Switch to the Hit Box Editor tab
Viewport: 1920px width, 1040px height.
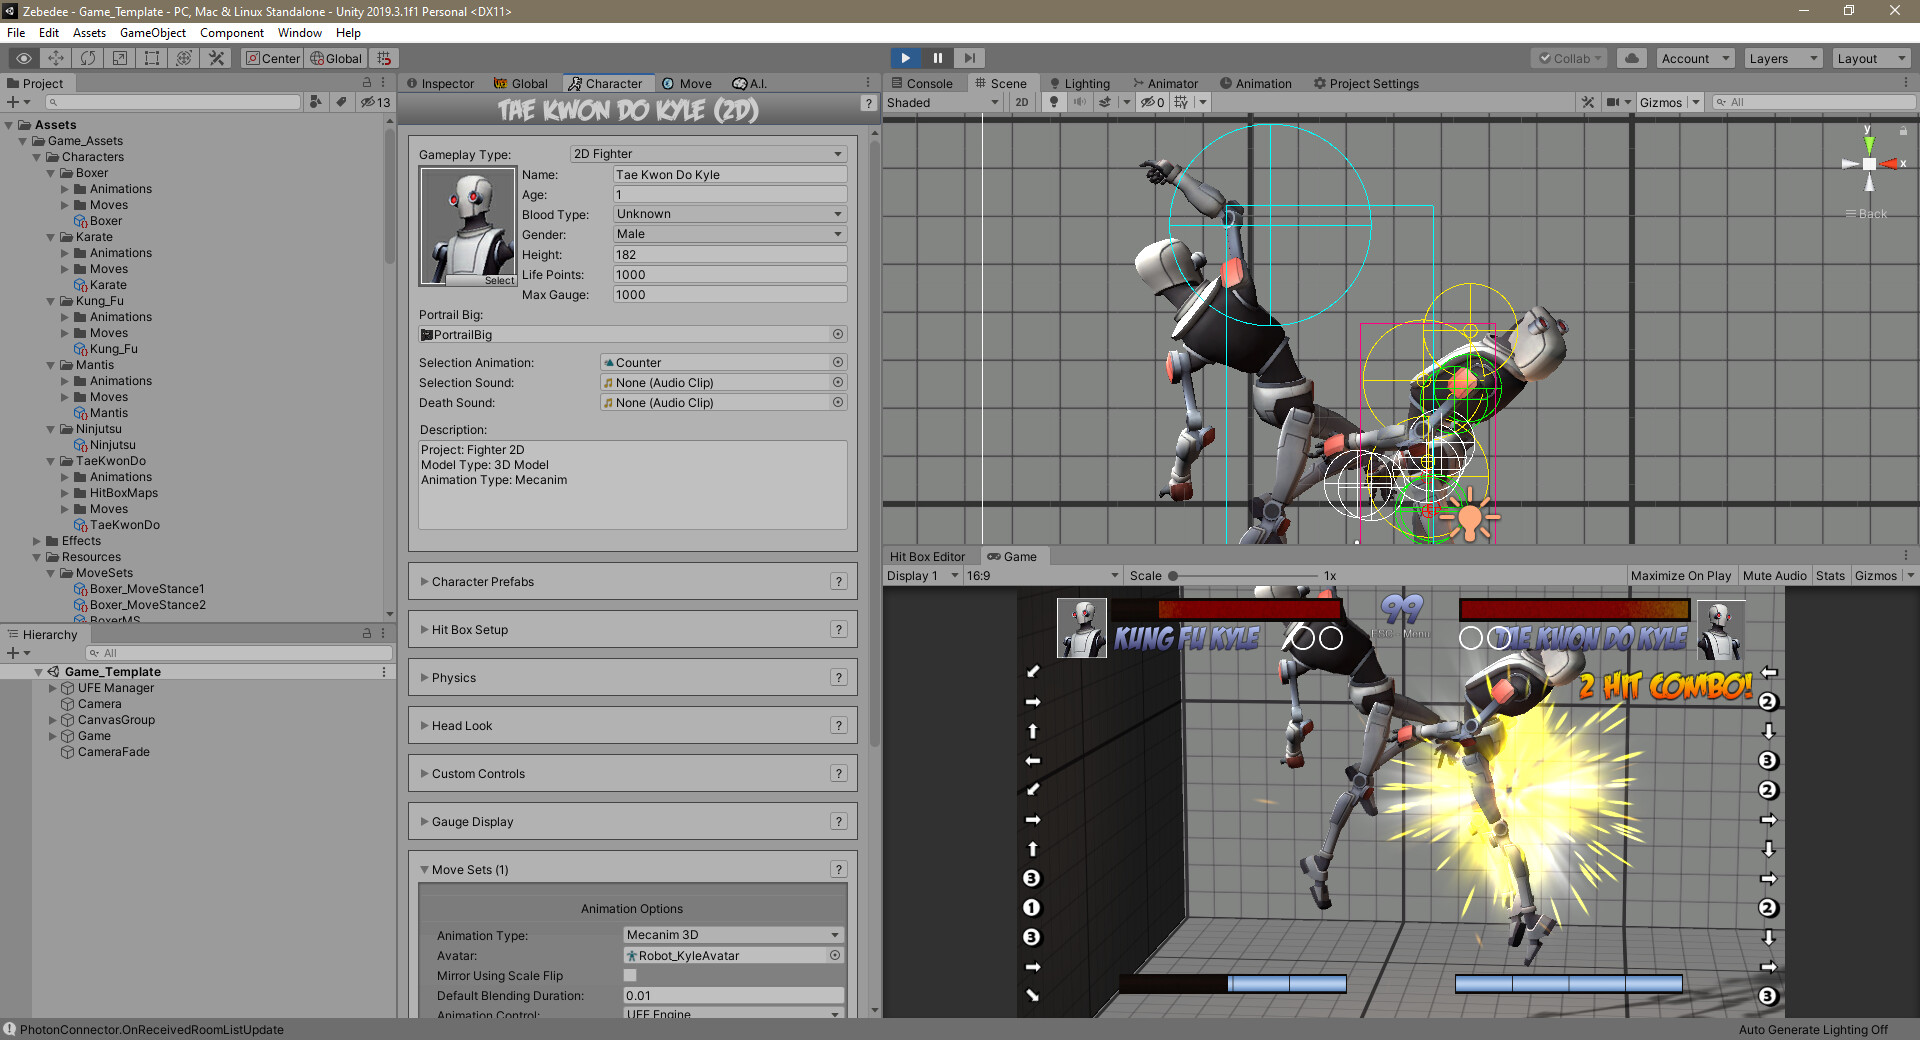click(928, 556)
